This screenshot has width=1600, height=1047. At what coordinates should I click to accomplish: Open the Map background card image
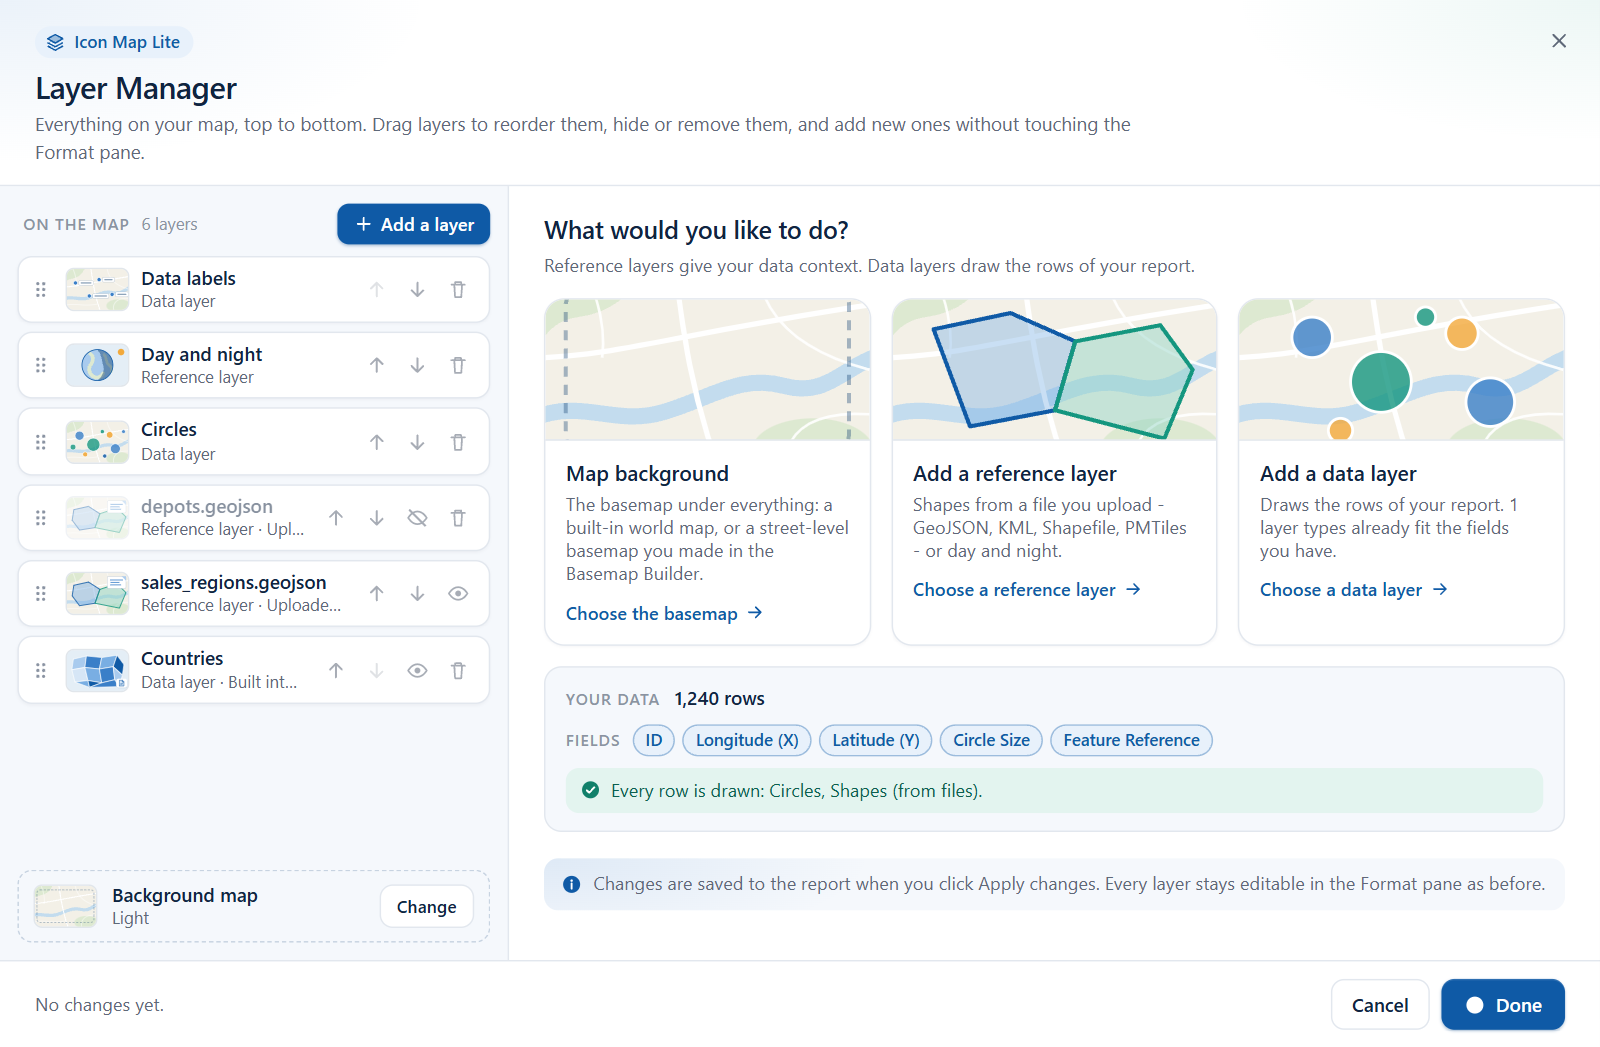pyautogui.click(x=707, y=370)
